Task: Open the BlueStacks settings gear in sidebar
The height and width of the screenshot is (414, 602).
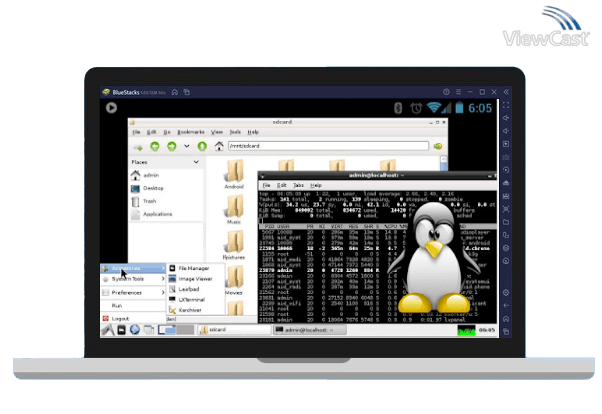Action: click(506, 292)
